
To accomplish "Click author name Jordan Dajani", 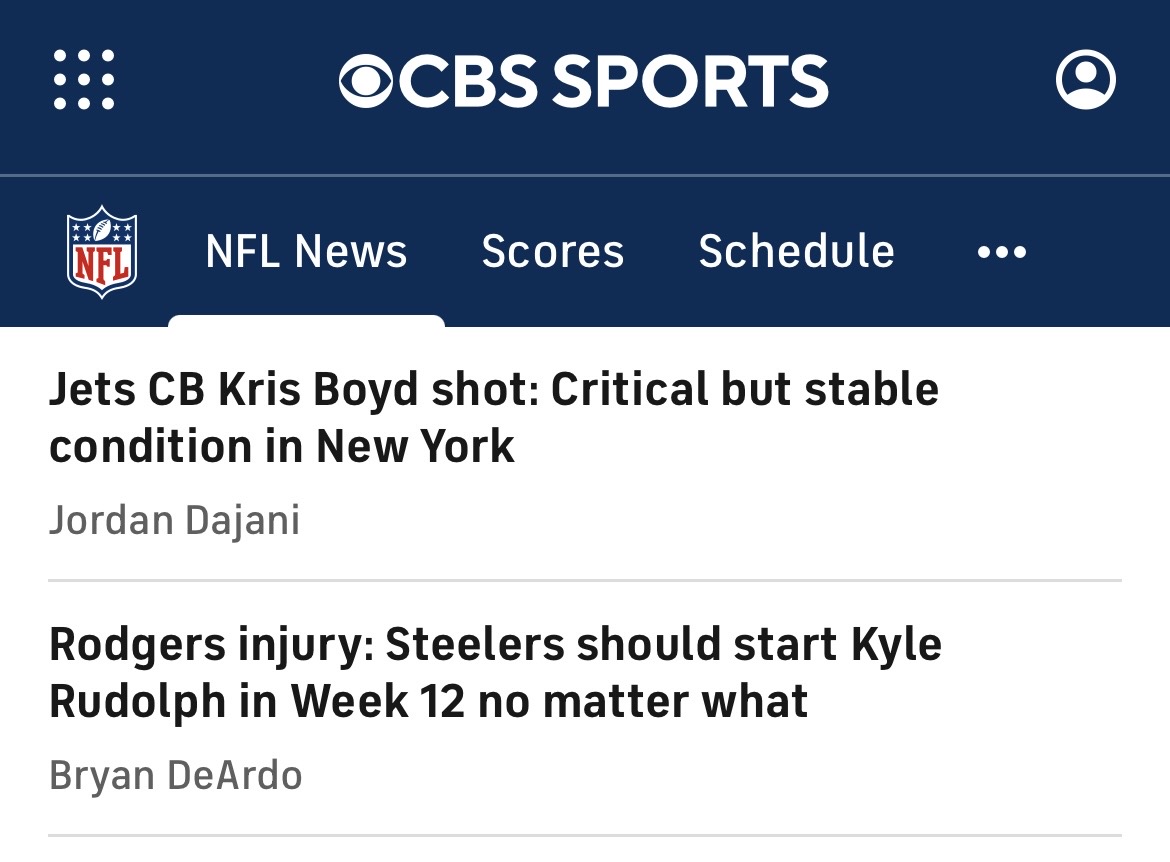I will click(x=175, y=521).
